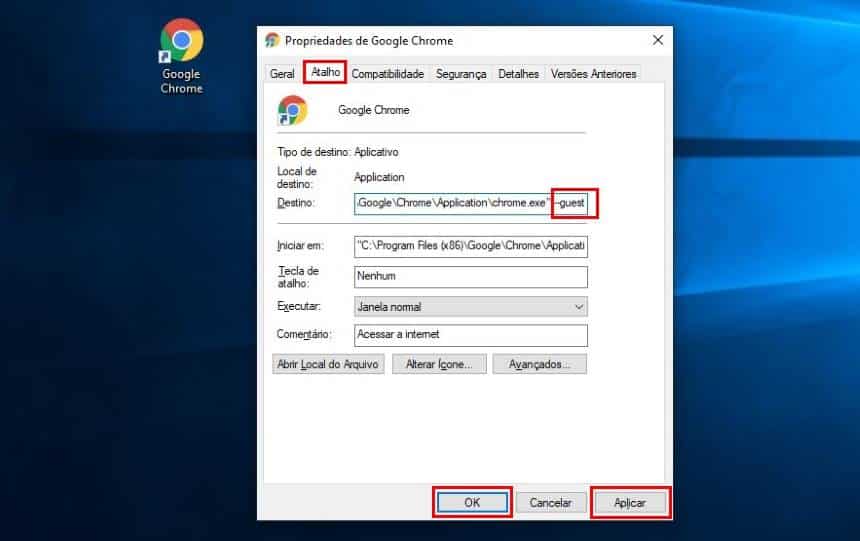The width and height of the screenshot is (860, 541).
Task: Switch to the Geral tab
Action: click(282, 74)
